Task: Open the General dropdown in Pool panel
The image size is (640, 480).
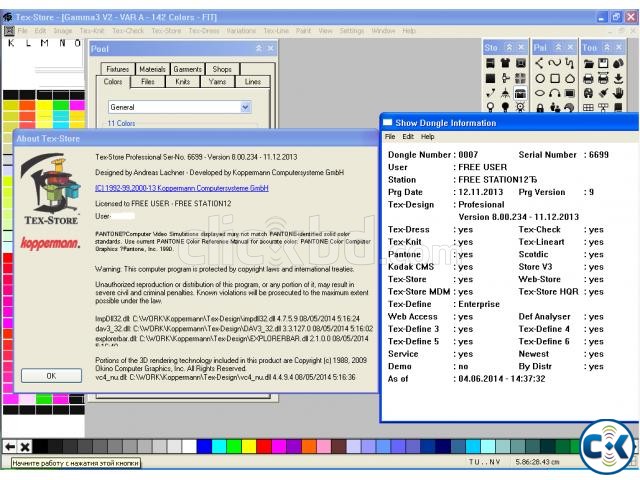Action: point(245,107)
